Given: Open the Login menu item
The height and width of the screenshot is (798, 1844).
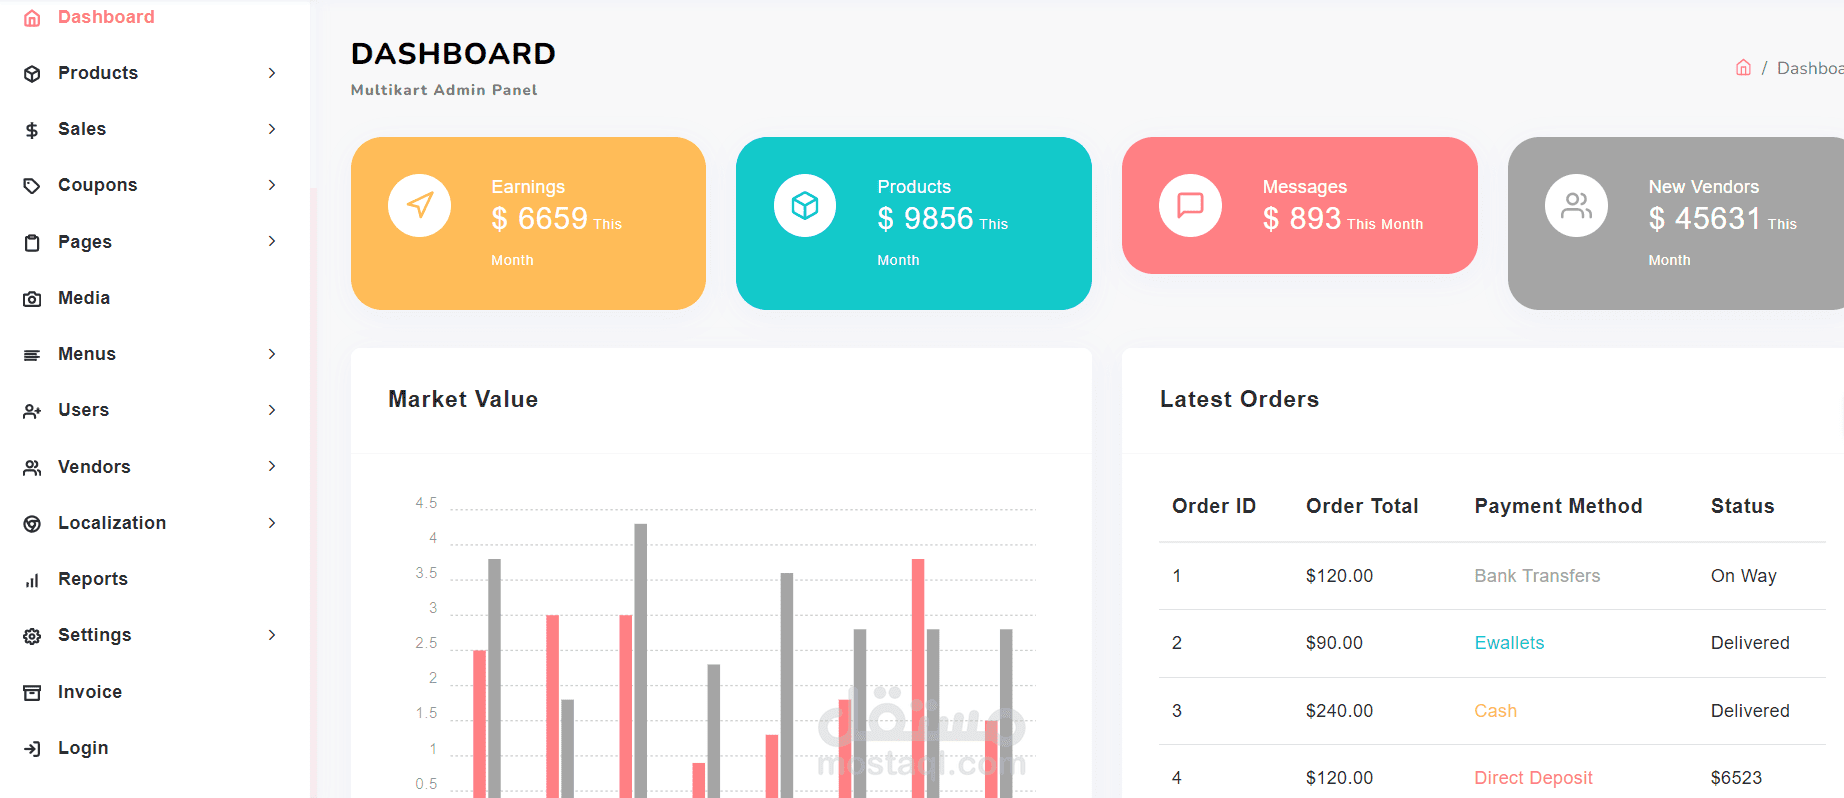Looking at the screenshot, I should (x=83, y=748).
